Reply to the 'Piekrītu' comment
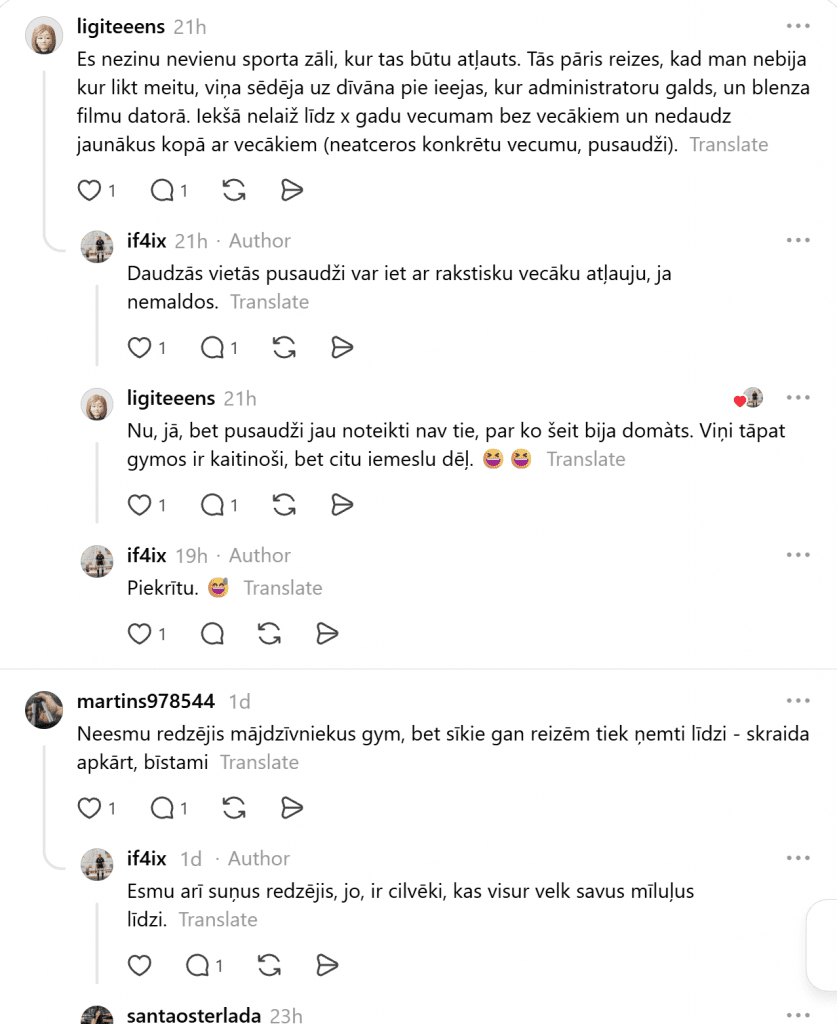837x1024 pixels. [212, 633]
